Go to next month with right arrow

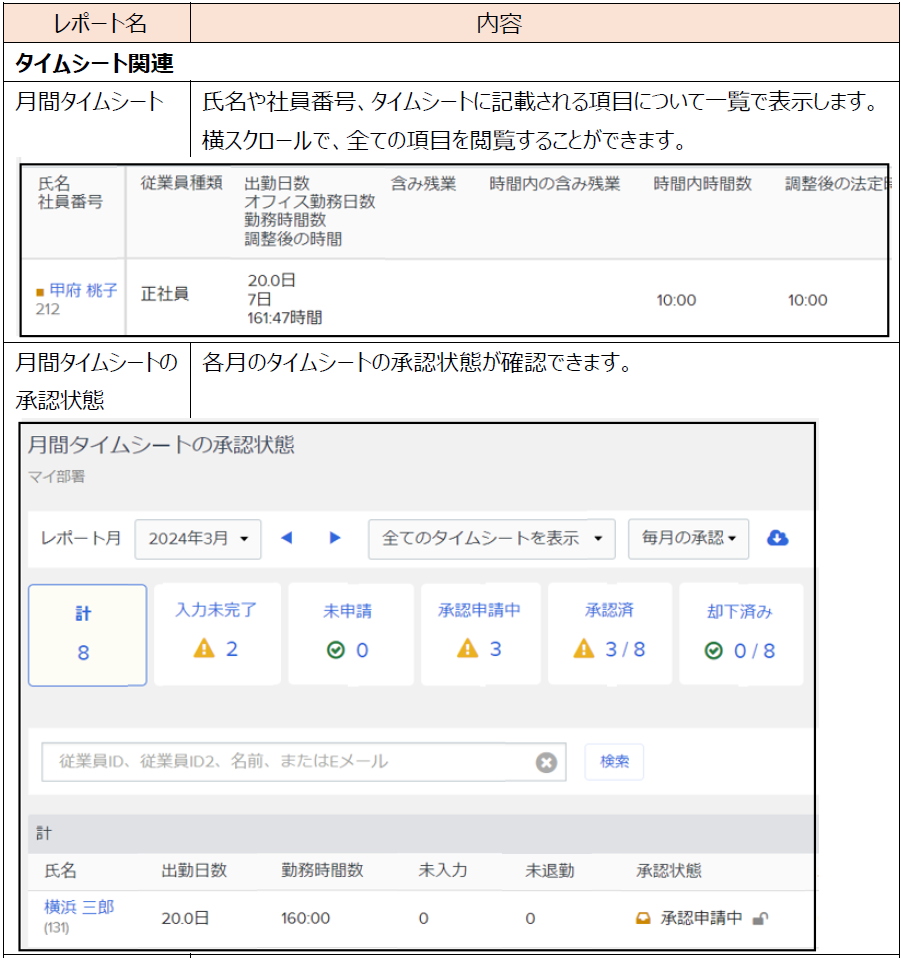pos(335,538)
